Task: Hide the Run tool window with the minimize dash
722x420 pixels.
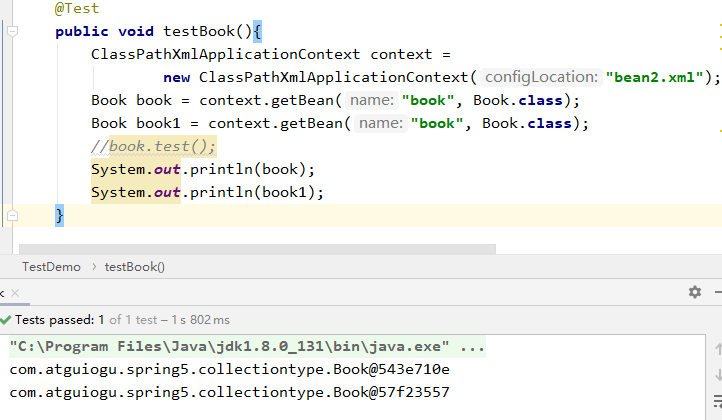Action: [719, 292]
